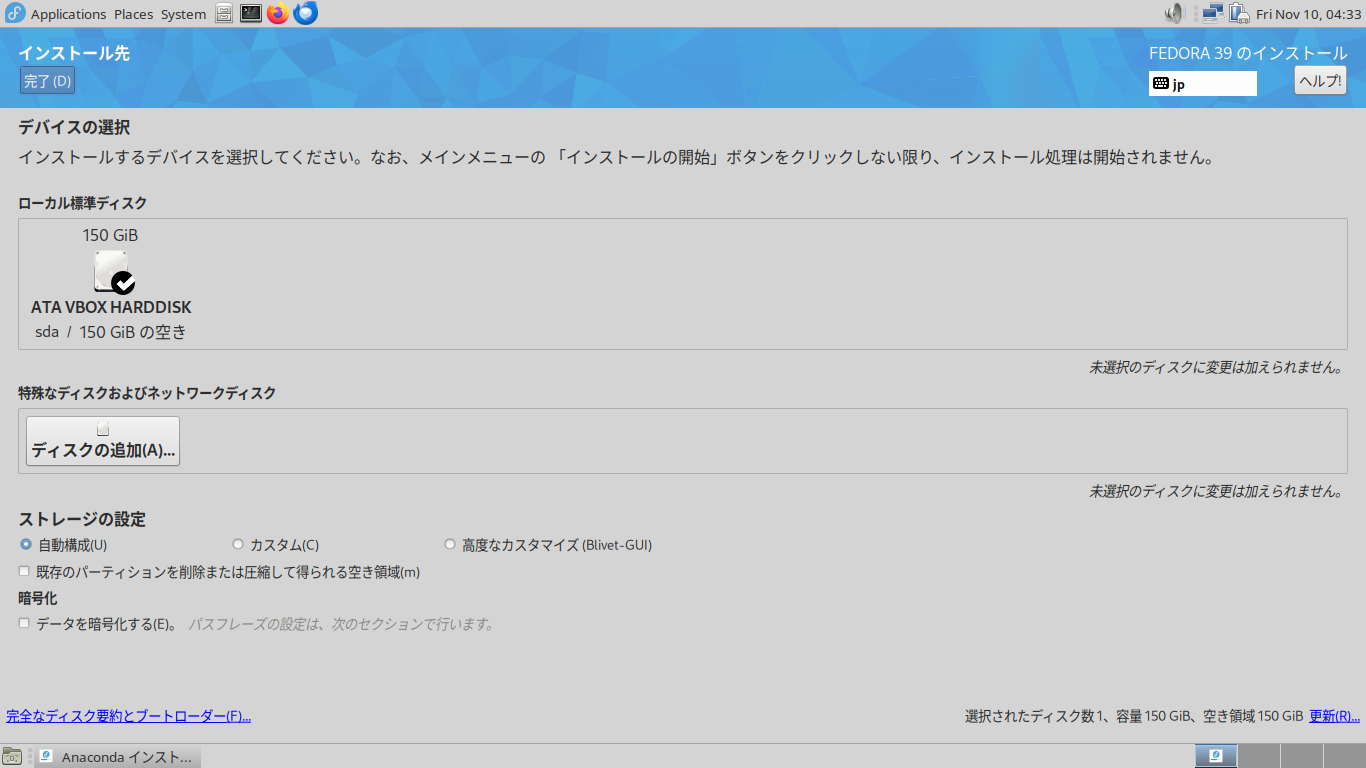
Task: Click the ATA VBOX HARDDISK label
Action: 111,307
